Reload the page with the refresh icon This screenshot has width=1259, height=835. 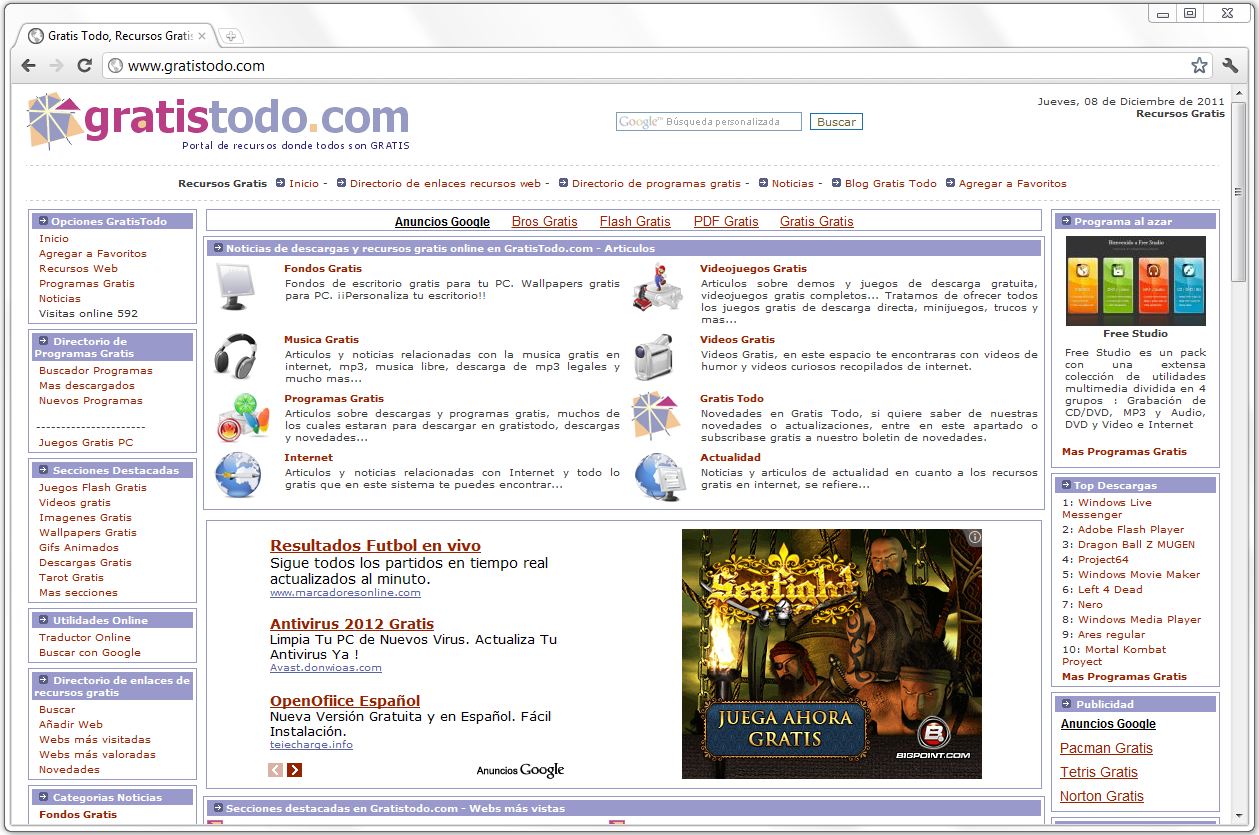point(85,66)
